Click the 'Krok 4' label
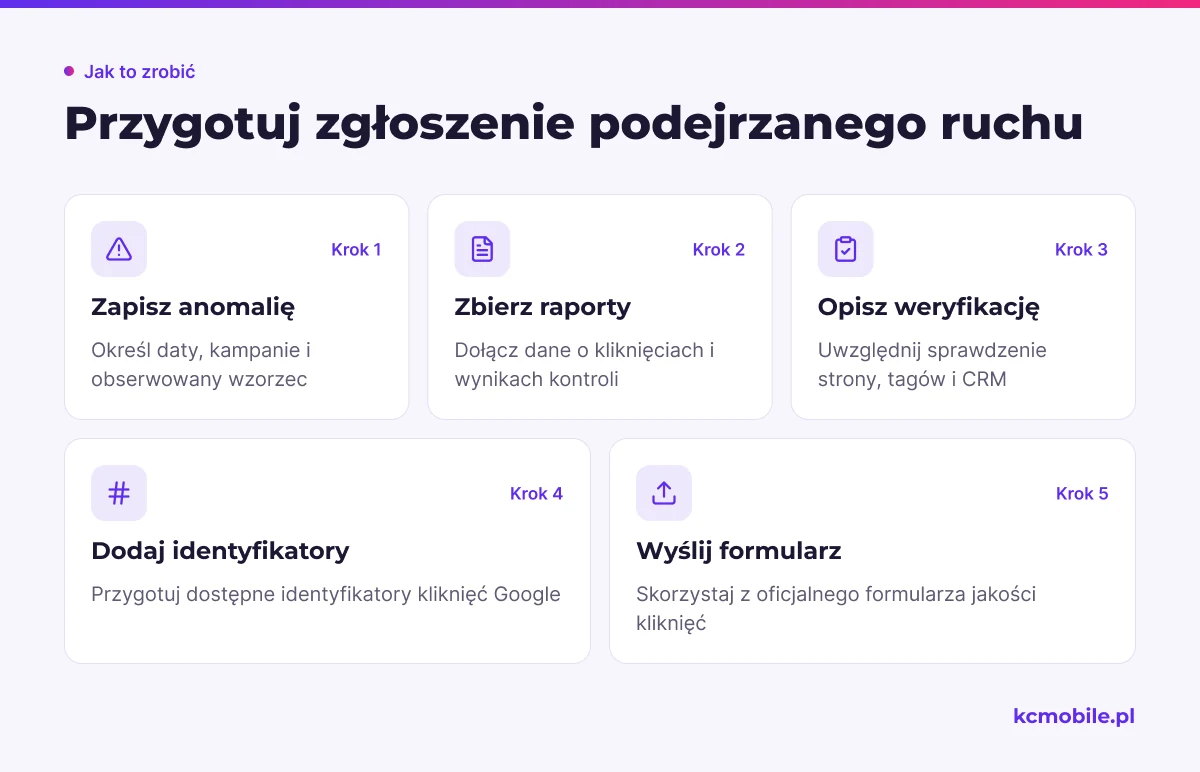 click(536, 494)
